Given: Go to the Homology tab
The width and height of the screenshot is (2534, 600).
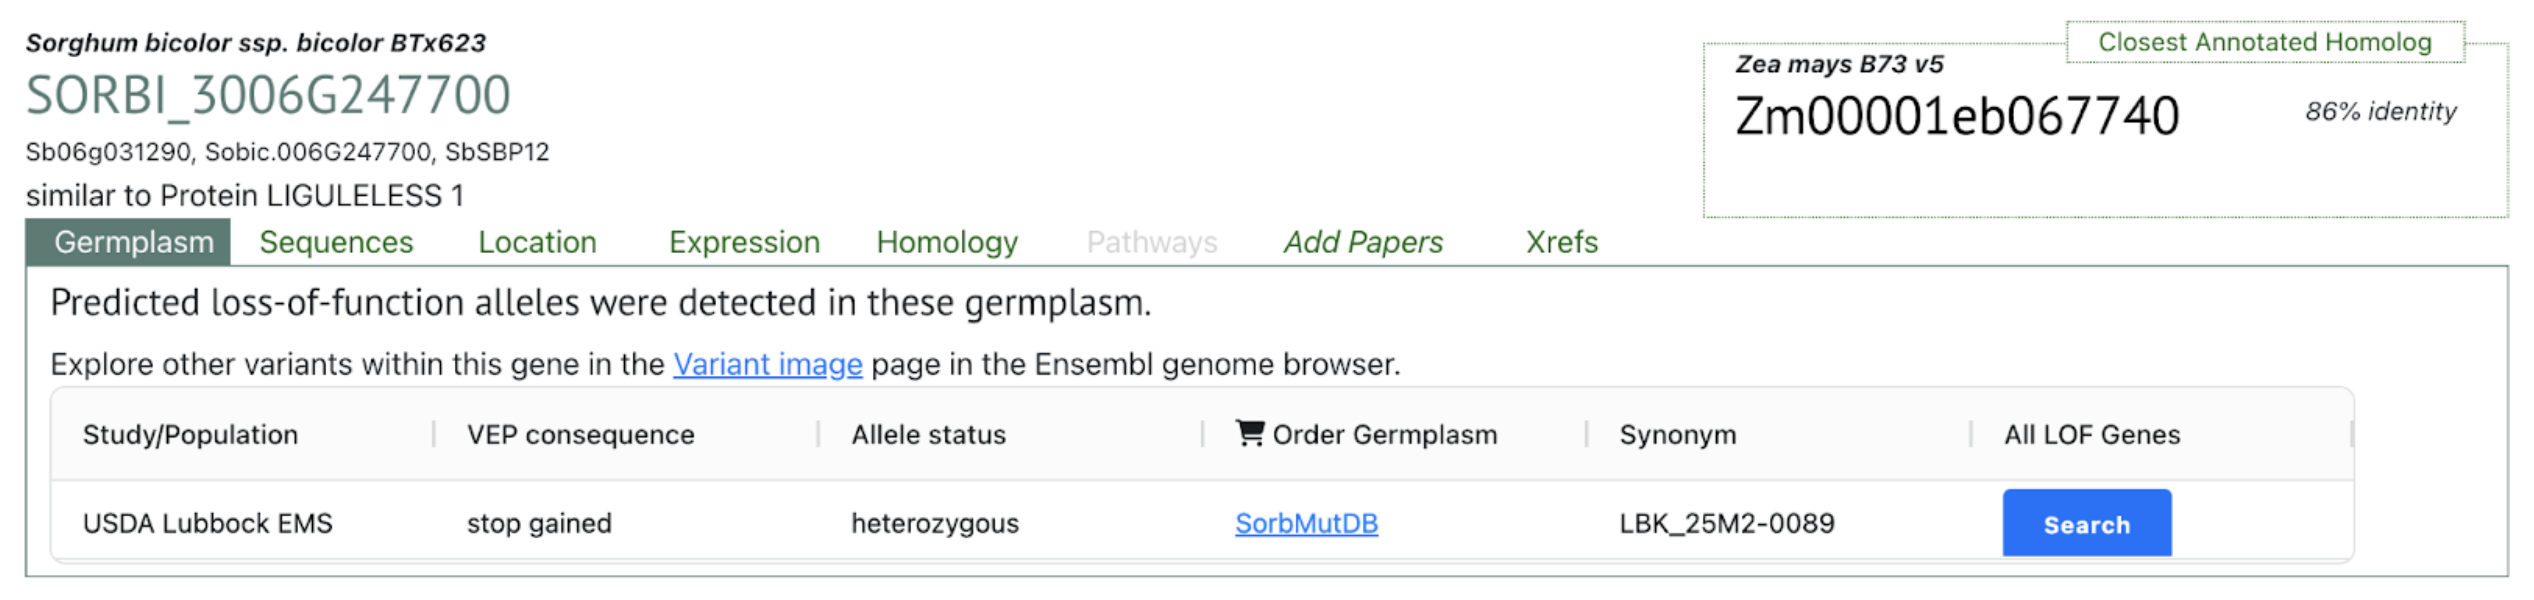Looking at the screenshot, I should click(947, 243).
